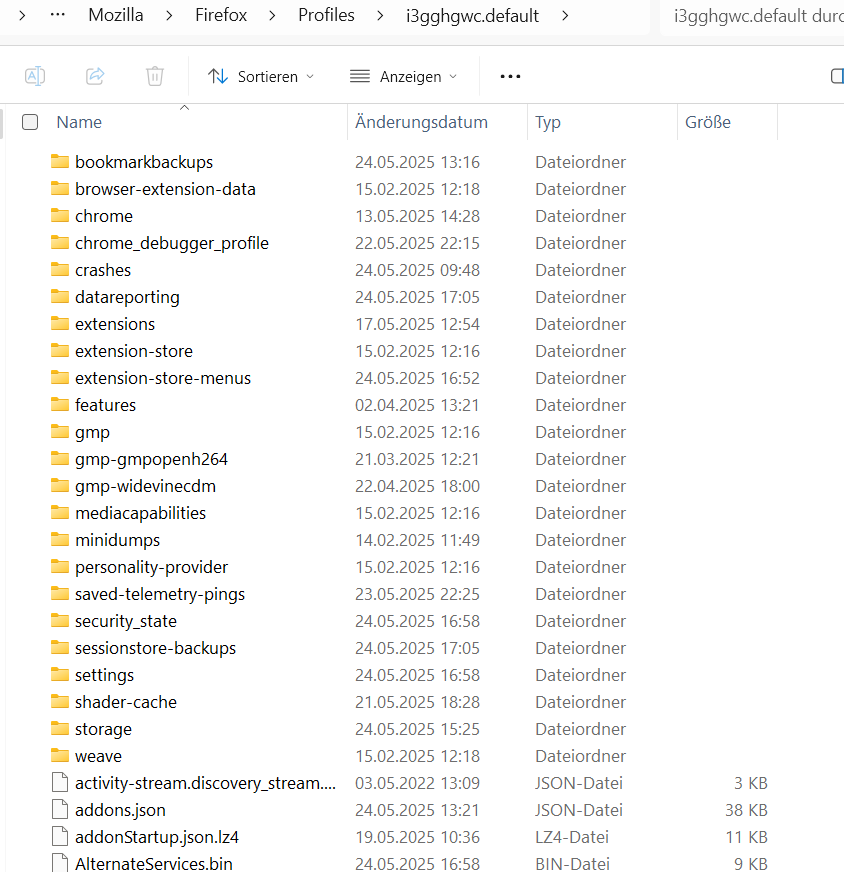Select the sessionstore-backups folder icon
The image size is (844, 872).
coord(60,647)
